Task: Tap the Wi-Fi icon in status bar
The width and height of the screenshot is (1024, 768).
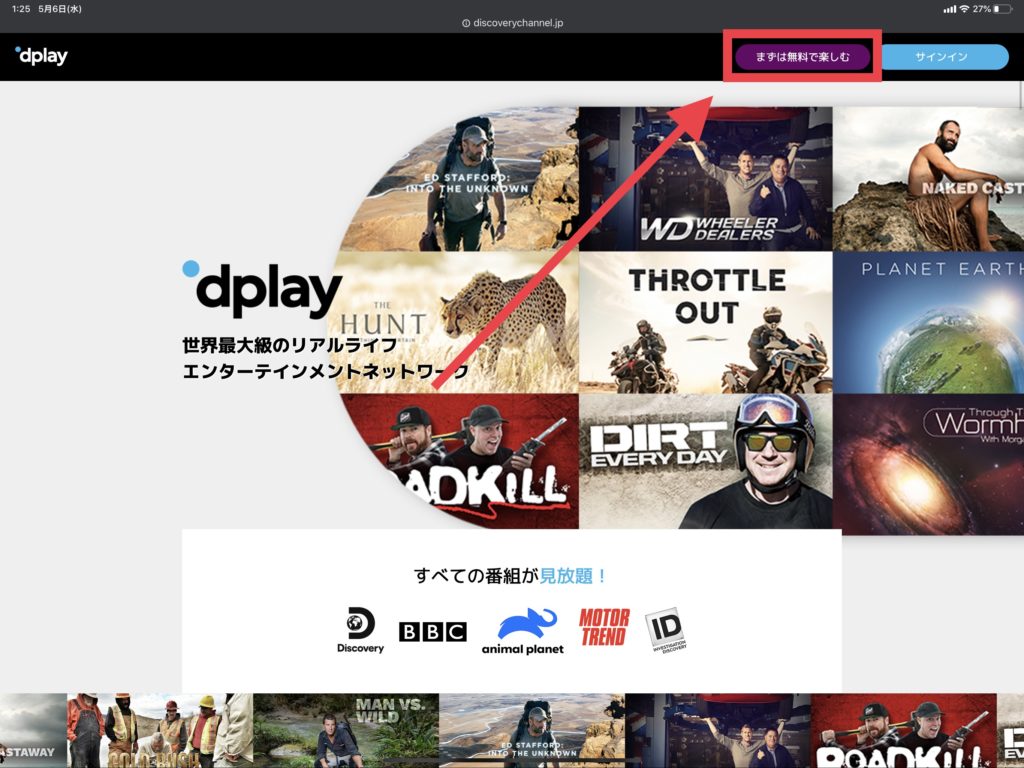Action: [x=964, y=9]
